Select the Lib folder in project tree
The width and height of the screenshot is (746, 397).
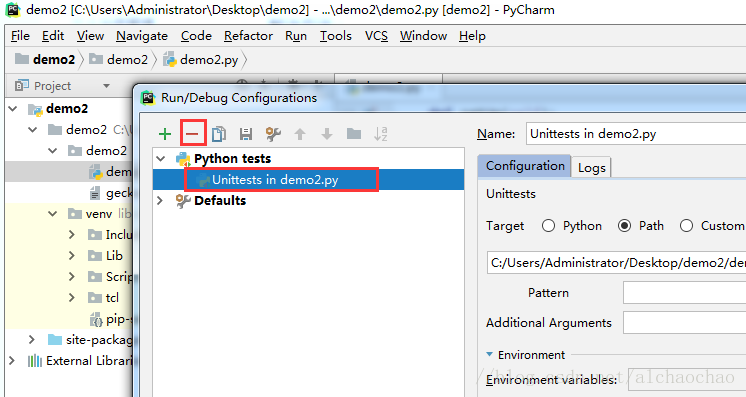114,256
